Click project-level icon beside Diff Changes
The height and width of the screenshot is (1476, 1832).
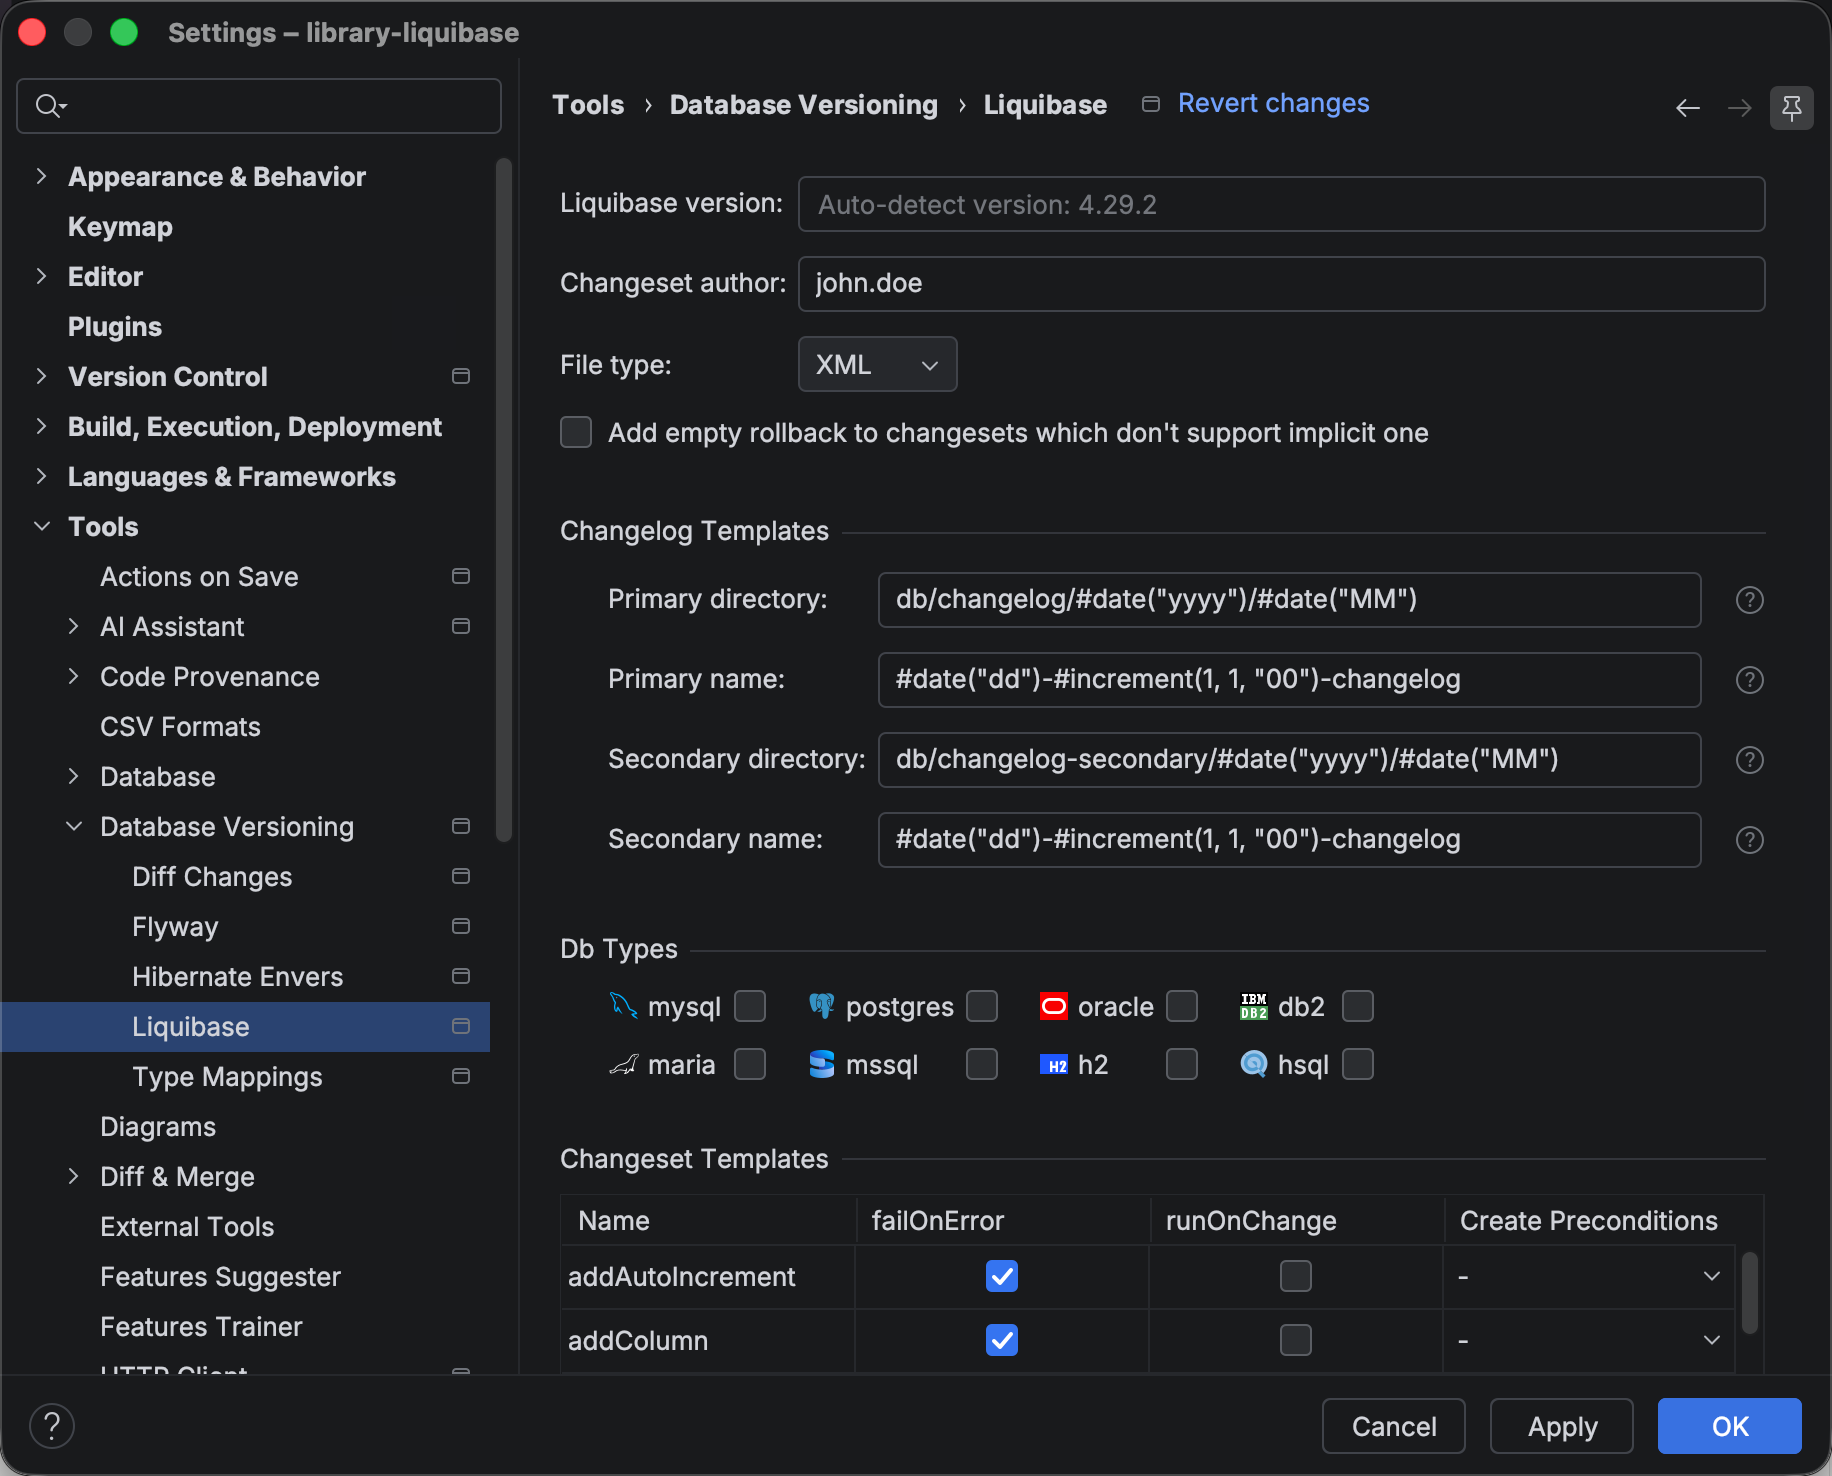coord(461,876)
